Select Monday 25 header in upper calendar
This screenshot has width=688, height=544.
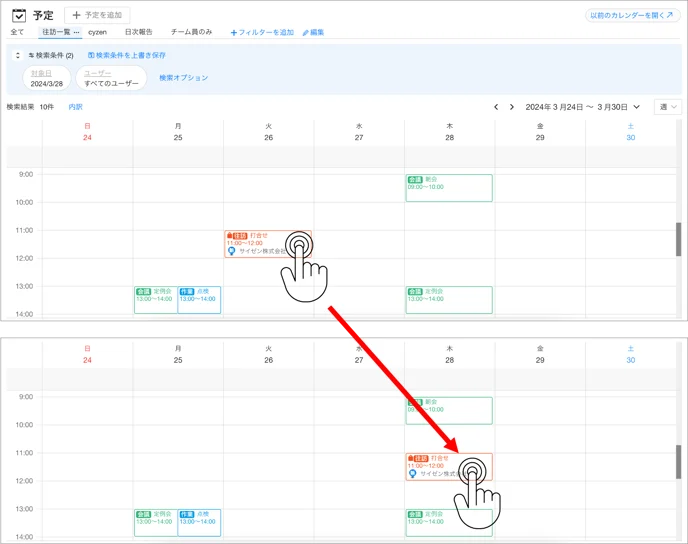[x=178, y=132]
